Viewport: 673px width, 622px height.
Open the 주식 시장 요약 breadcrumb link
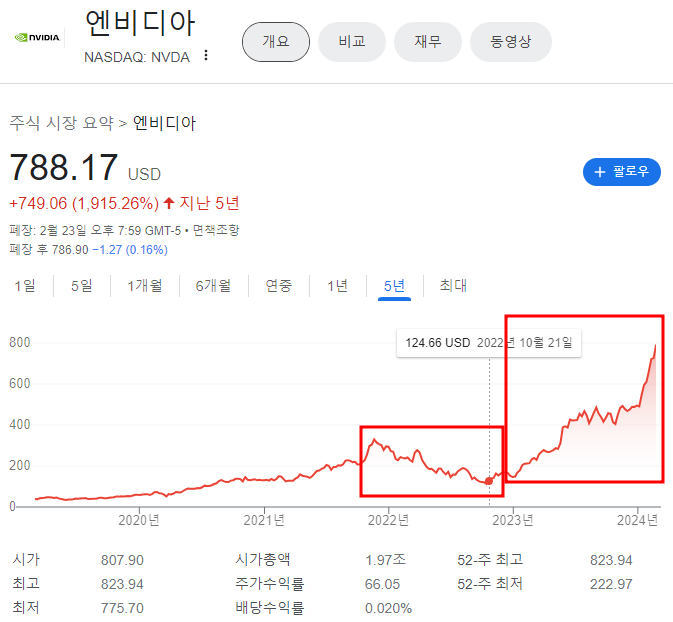coord(61,123)
